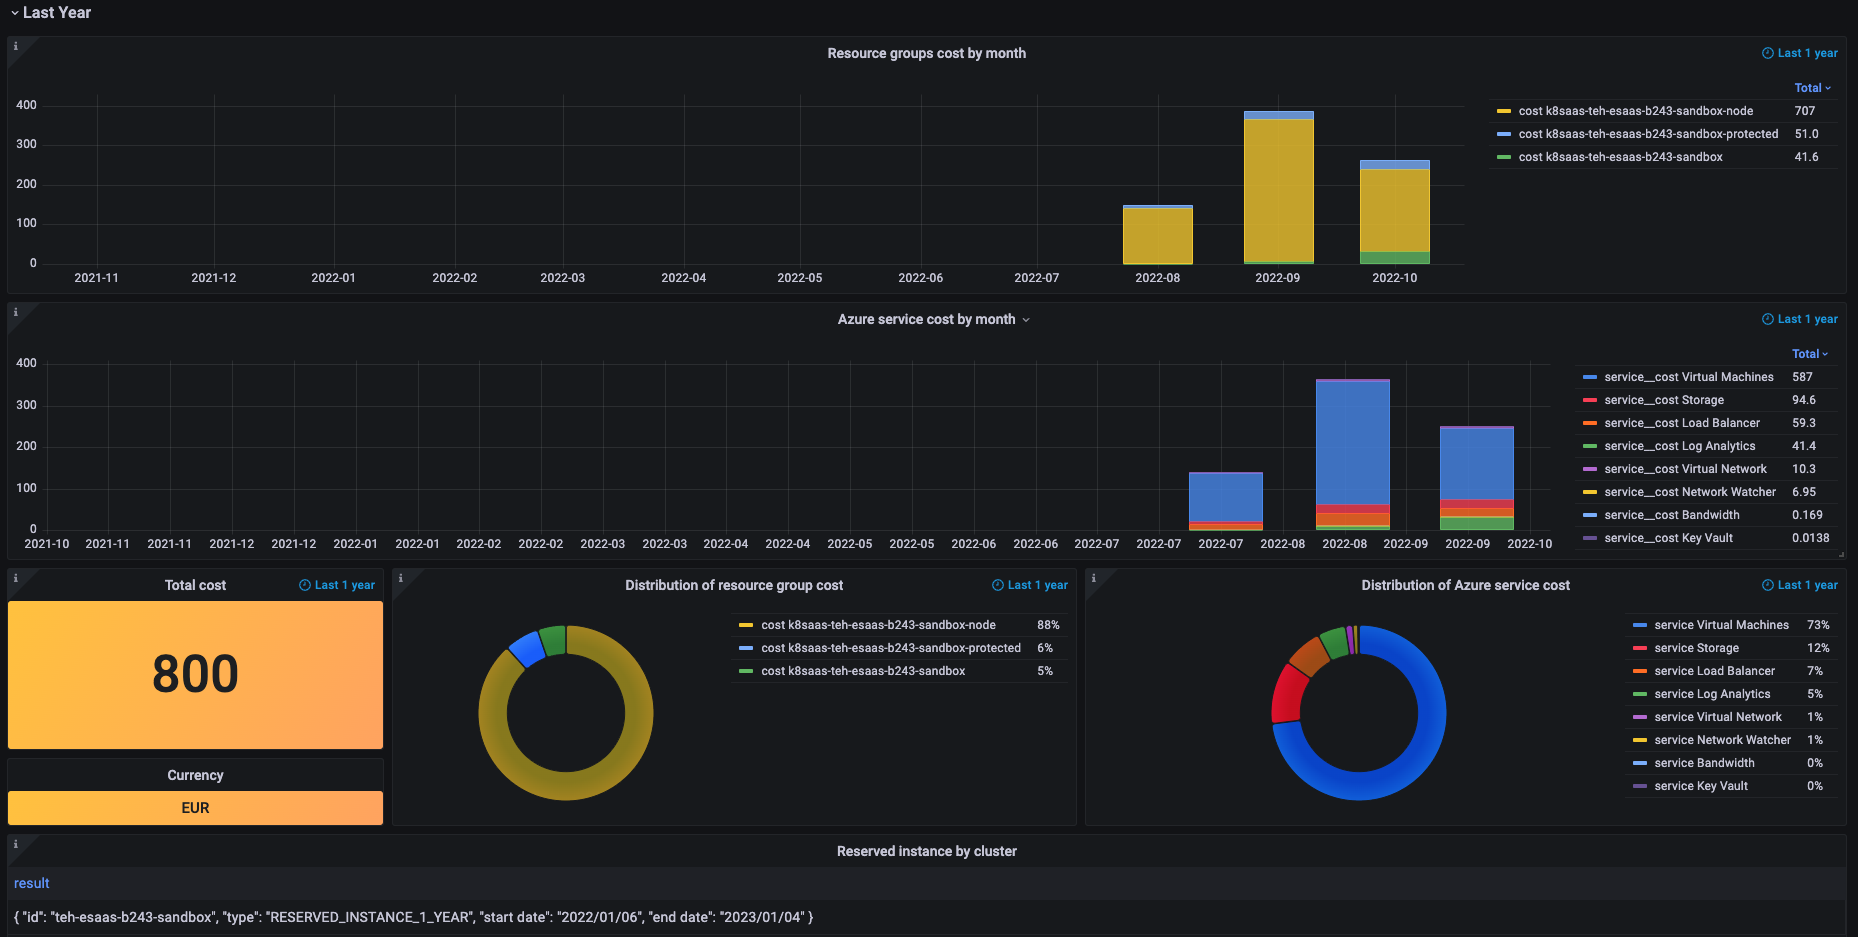Viewport: 1858px width, 937px height.
Task: Click service Virtual Machines pie legend entry
Action: (1721, 625)
